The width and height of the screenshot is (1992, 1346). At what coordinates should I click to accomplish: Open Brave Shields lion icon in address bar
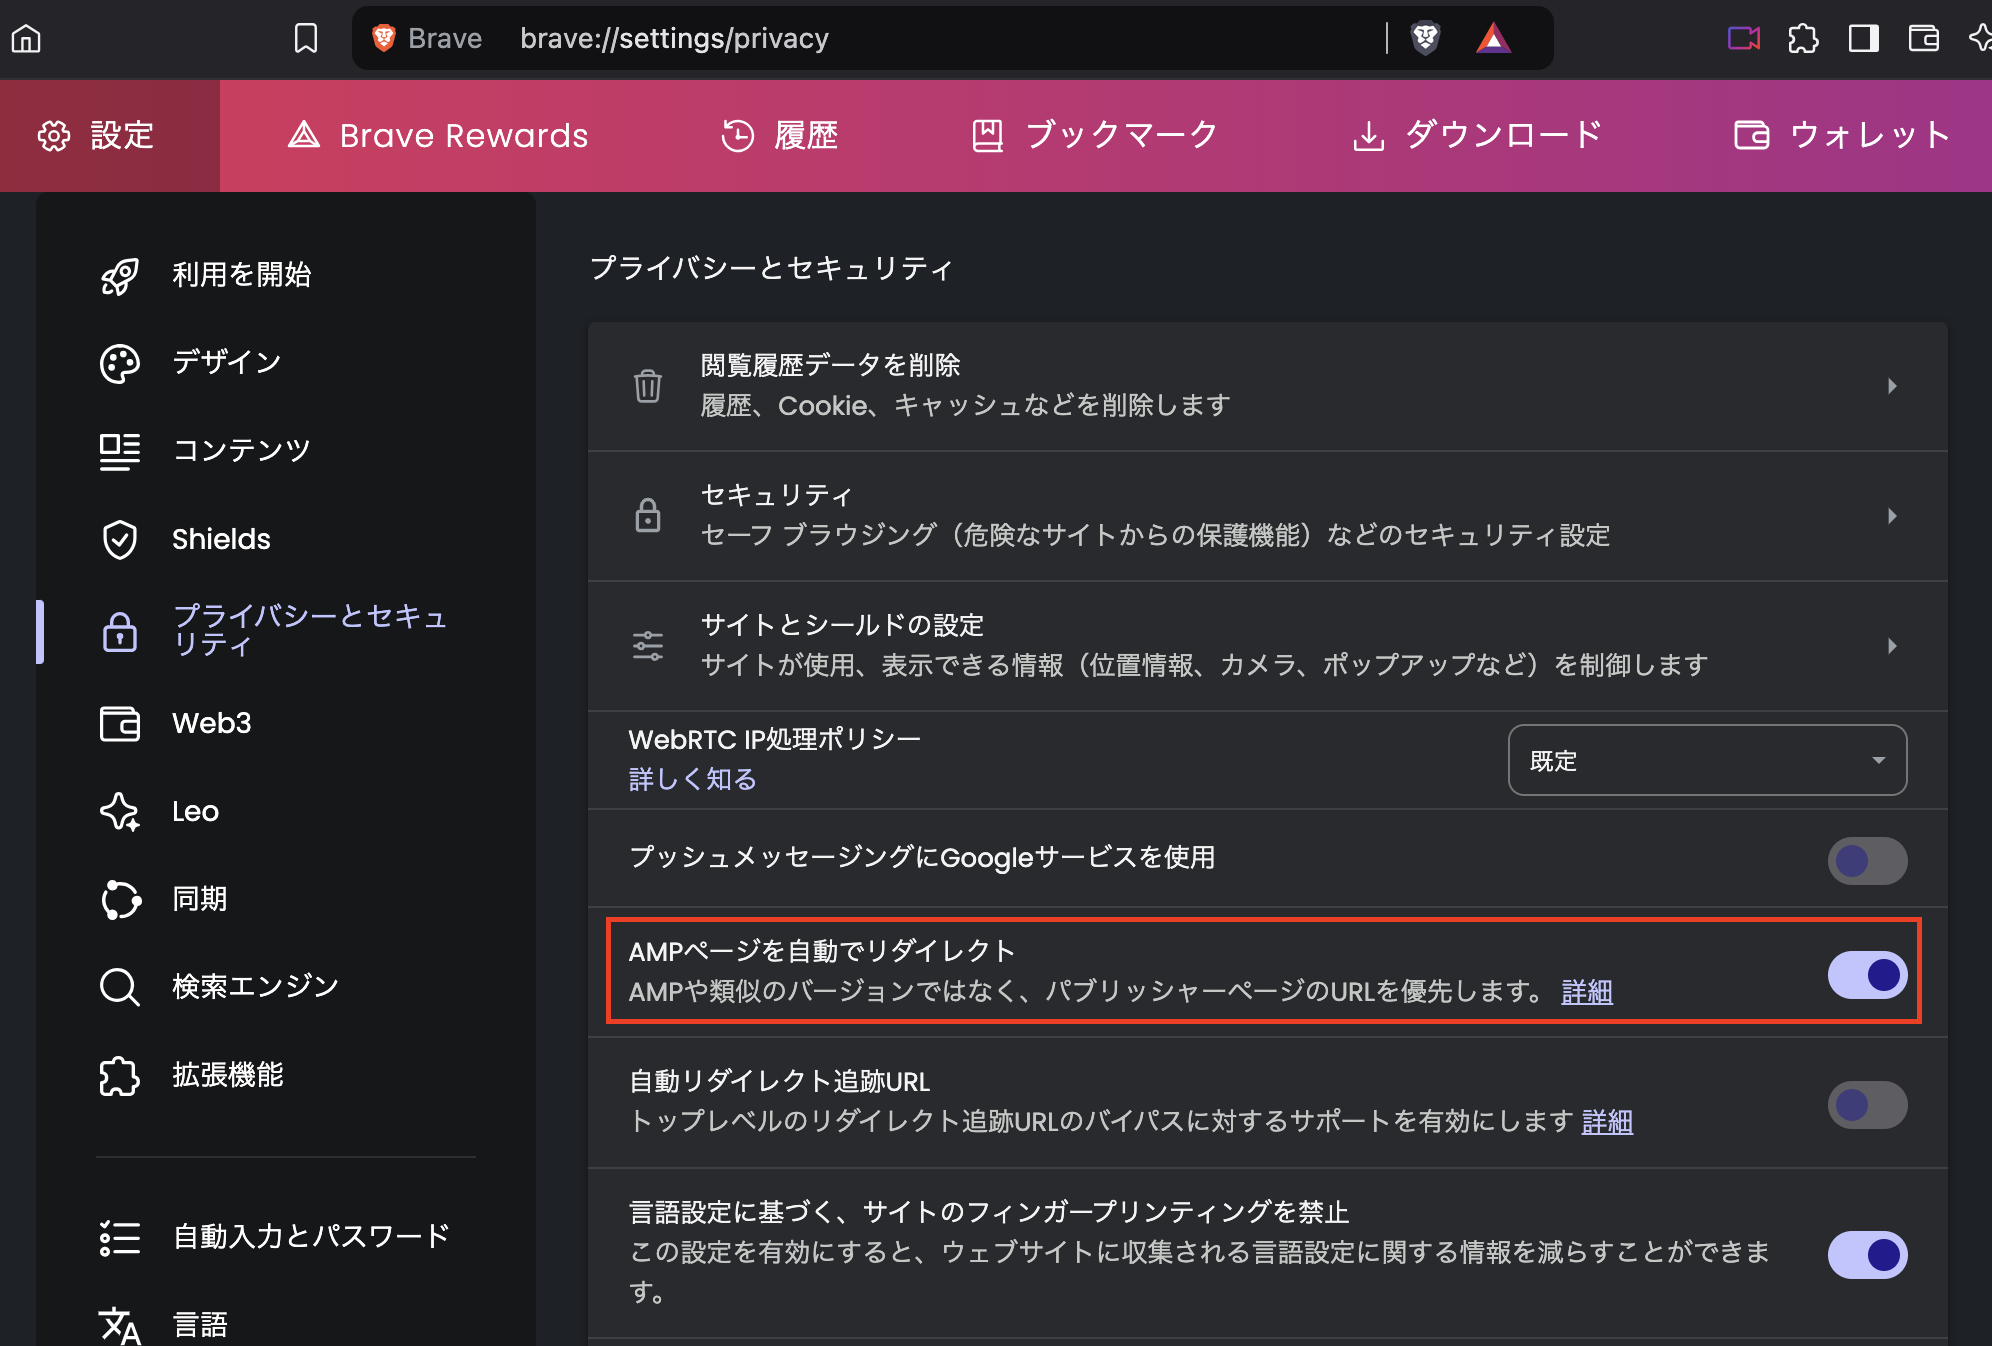click(x=1425, y=39)
